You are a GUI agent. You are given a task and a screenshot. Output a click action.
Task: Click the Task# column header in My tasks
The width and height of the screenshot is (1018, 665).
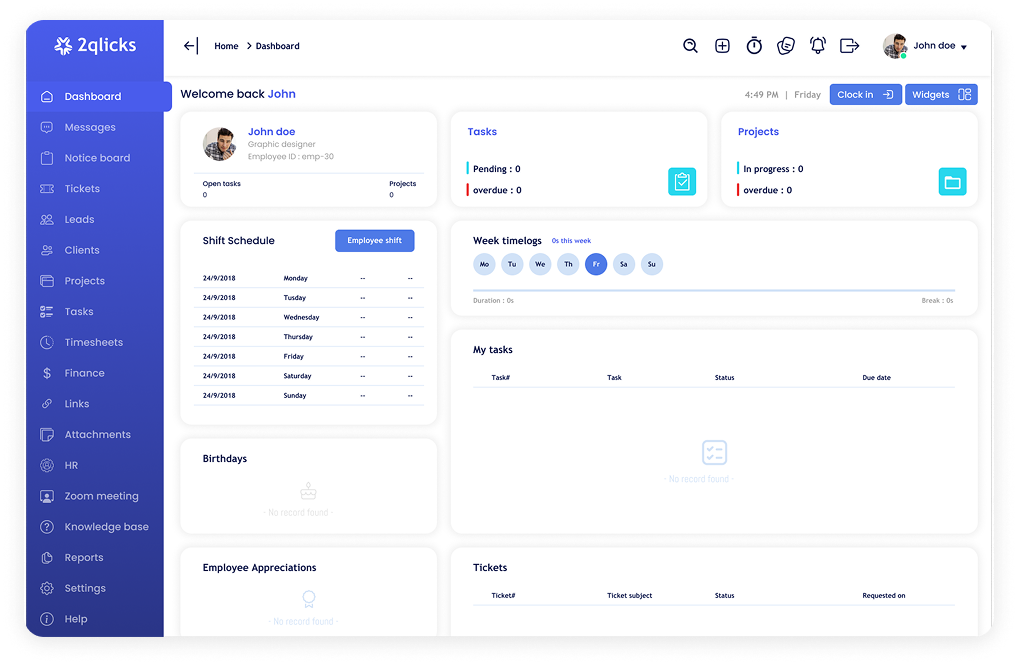pyautogui.click(x=501, y=377)
